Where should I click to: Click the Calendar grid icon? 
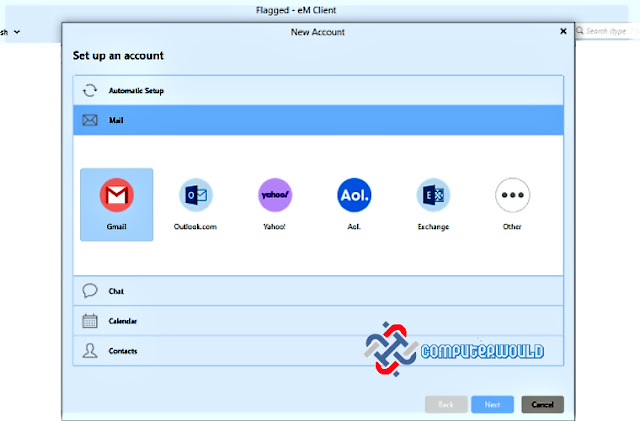coord(90,321)
